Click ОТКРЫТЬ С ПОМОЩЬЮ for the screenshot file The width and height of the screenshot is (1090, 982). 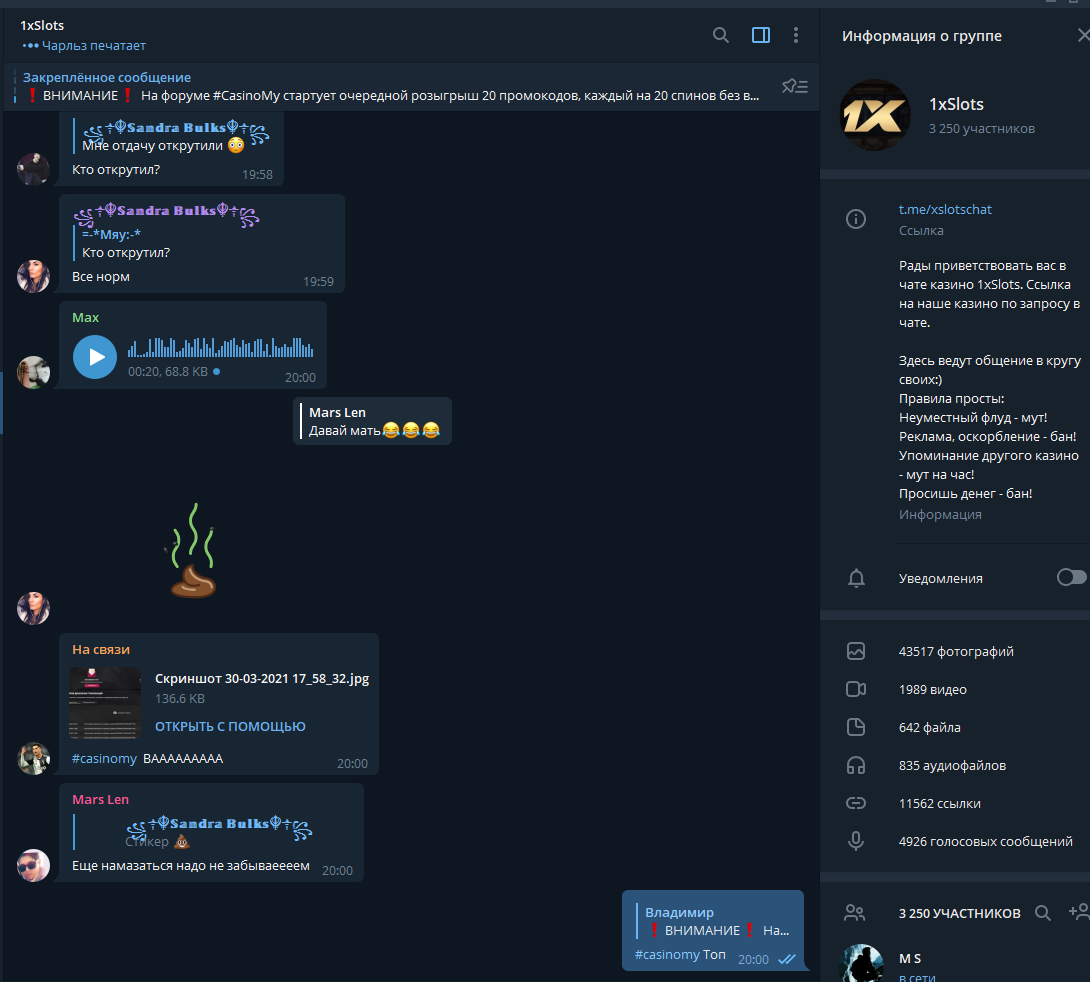(x=230, y=726)
